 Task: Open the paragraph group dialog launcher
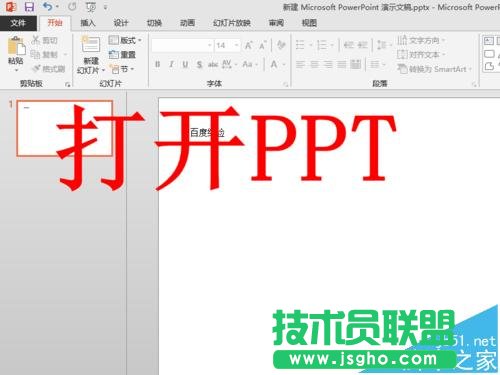[x=474, y=85]
